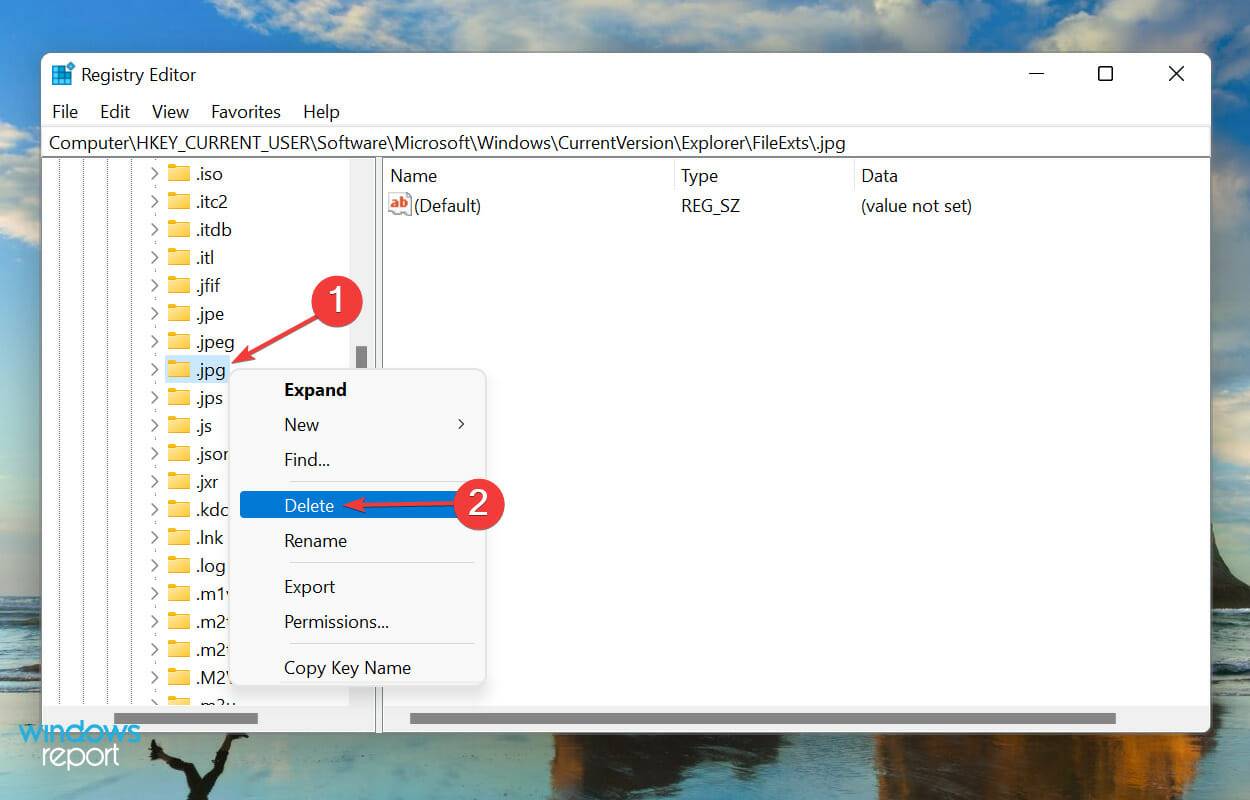Click the Registry Editor icon in title bar

click(x=60, y=73)
